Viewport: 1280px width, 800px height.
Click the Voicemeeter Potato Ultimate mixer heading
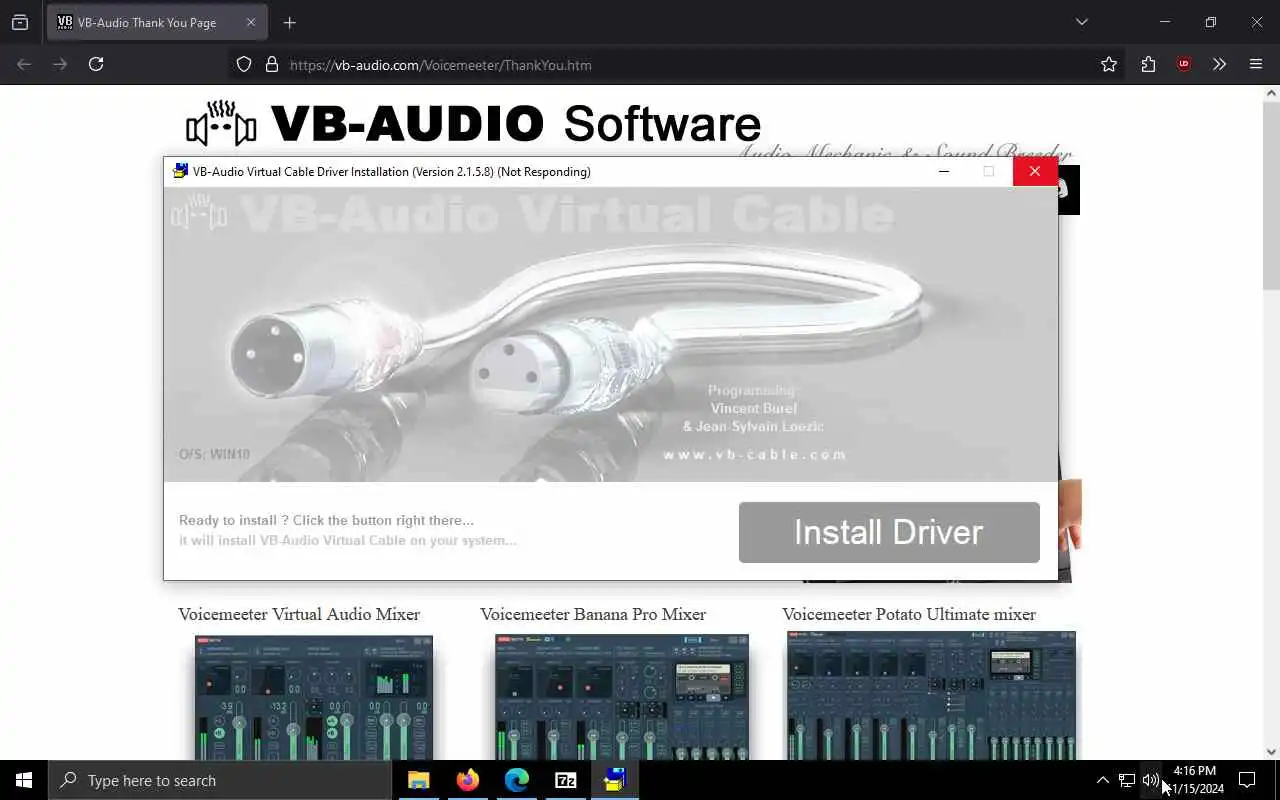909,614
